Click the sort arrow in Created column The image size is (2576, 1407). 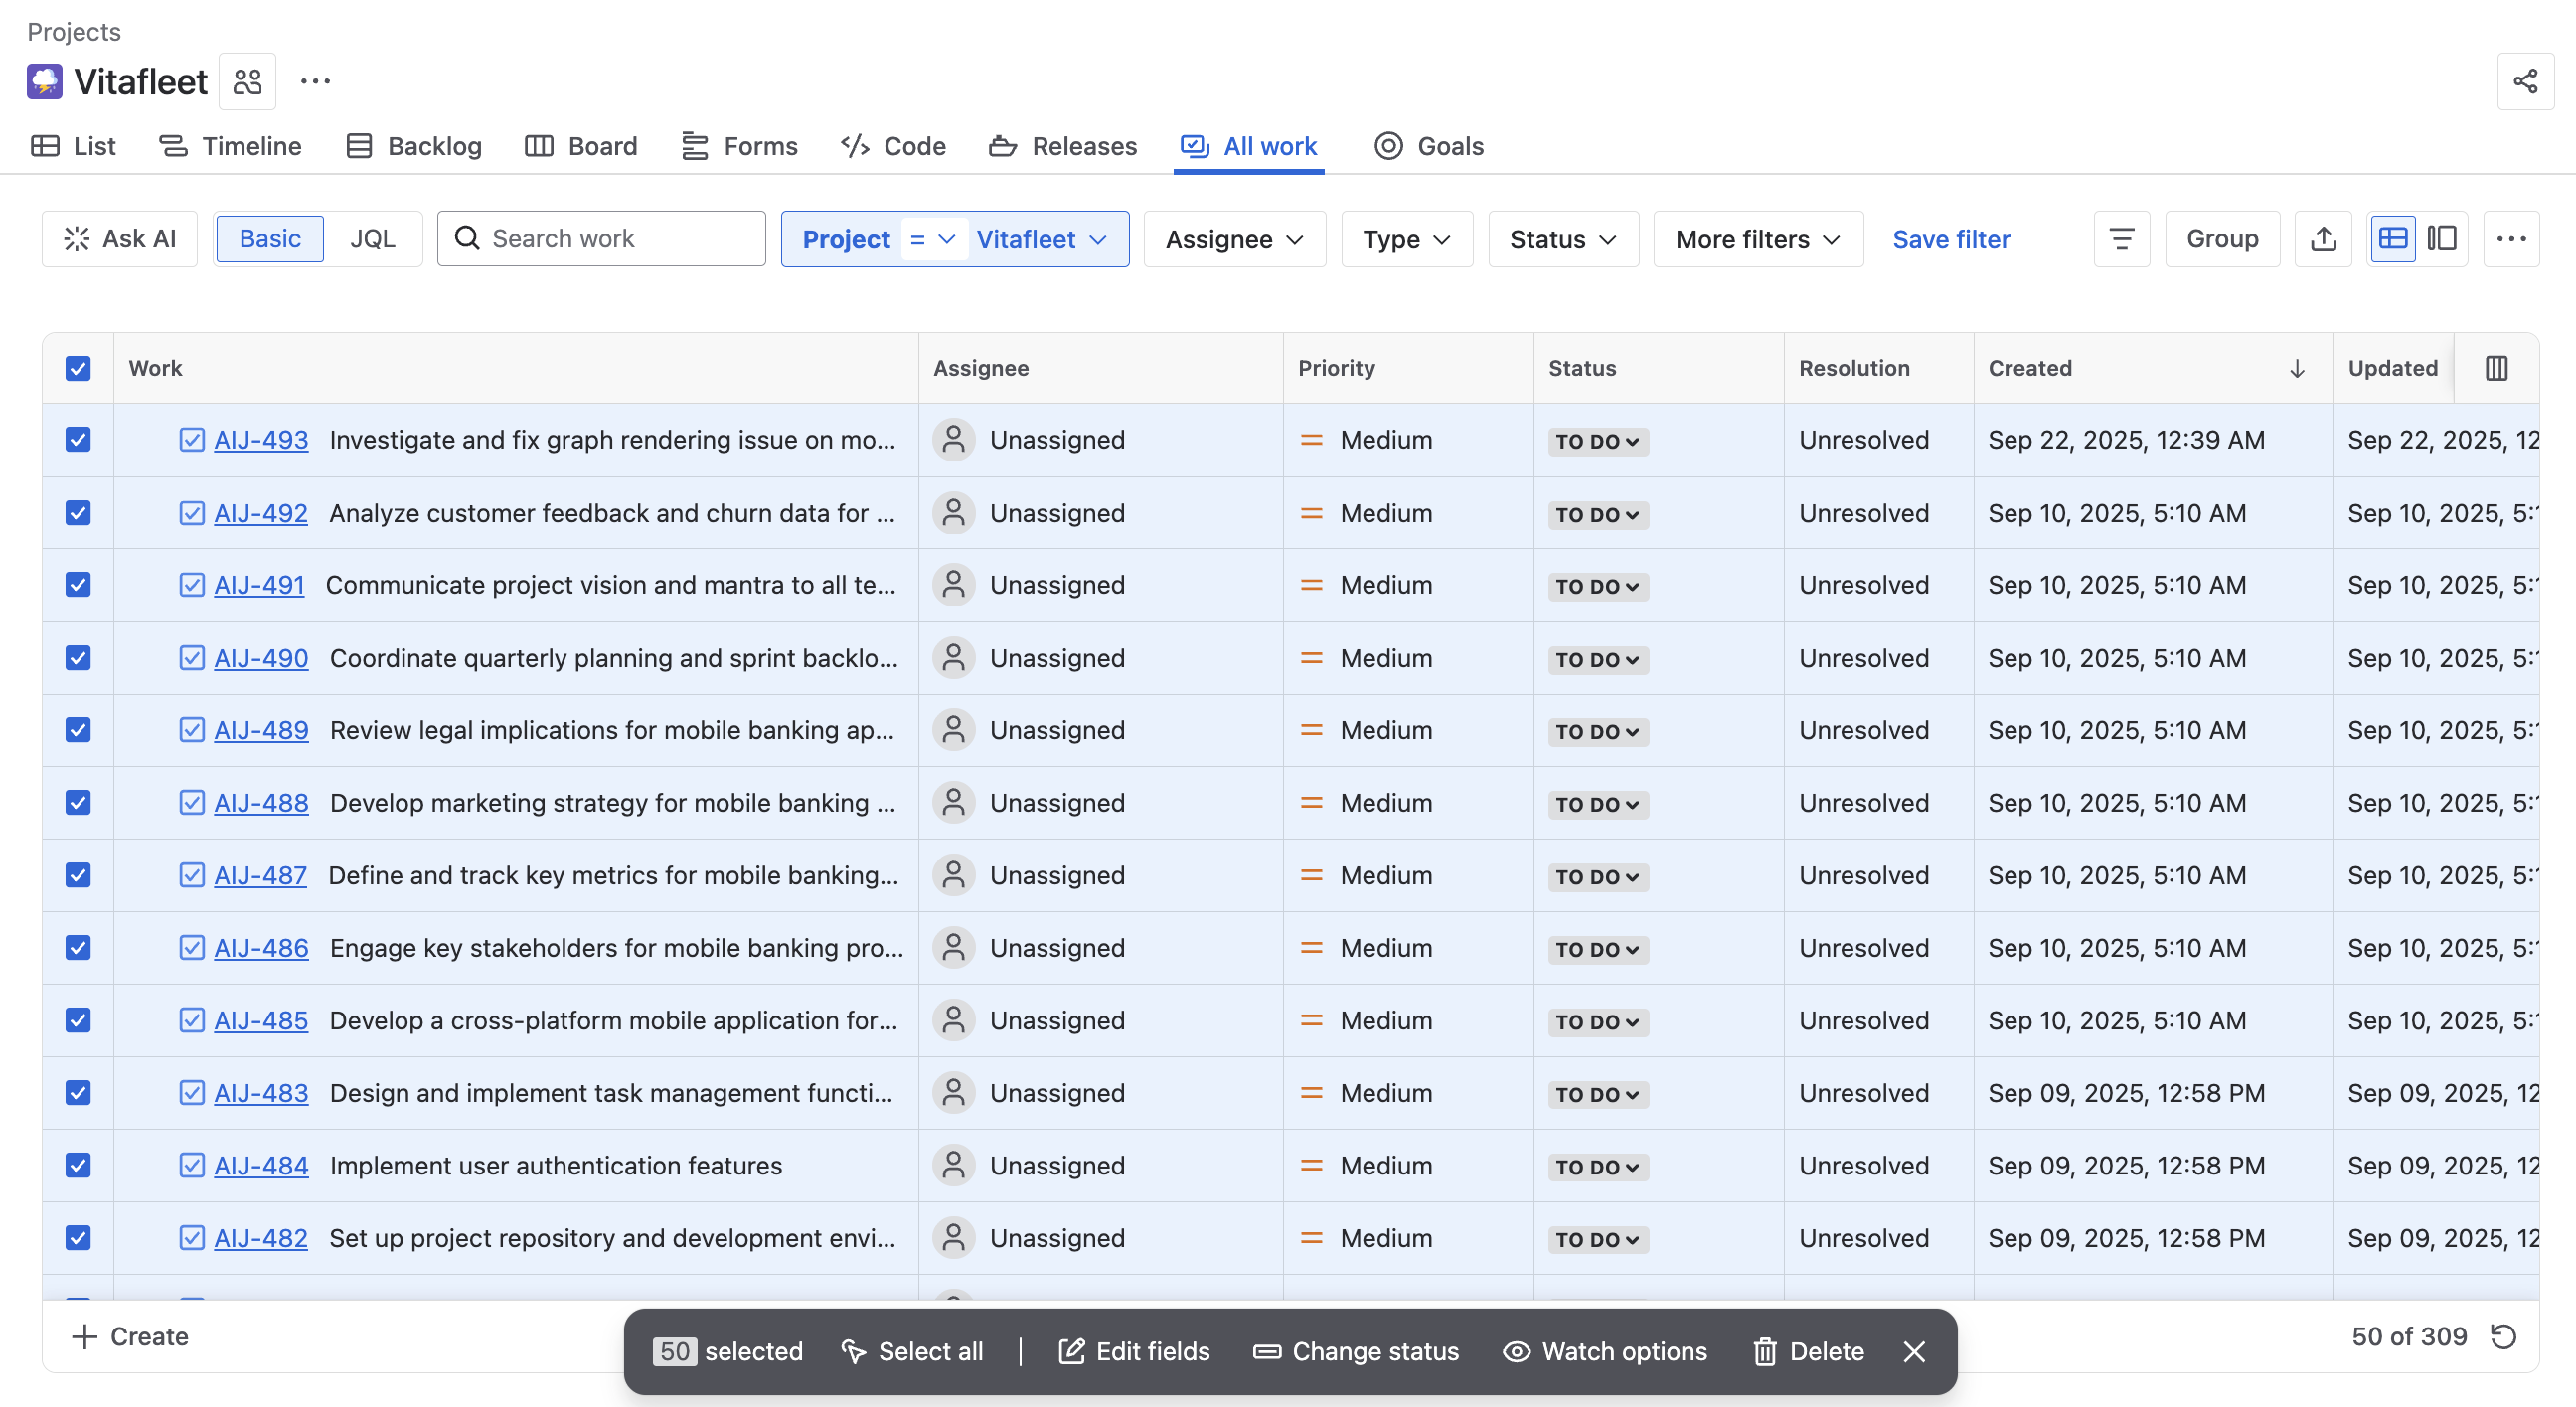2297,368
